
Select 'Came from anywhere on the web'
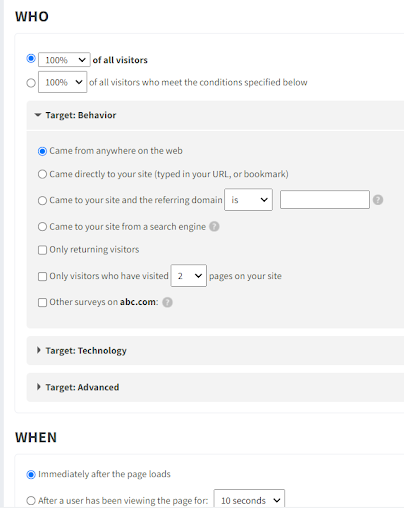[42, 151]
